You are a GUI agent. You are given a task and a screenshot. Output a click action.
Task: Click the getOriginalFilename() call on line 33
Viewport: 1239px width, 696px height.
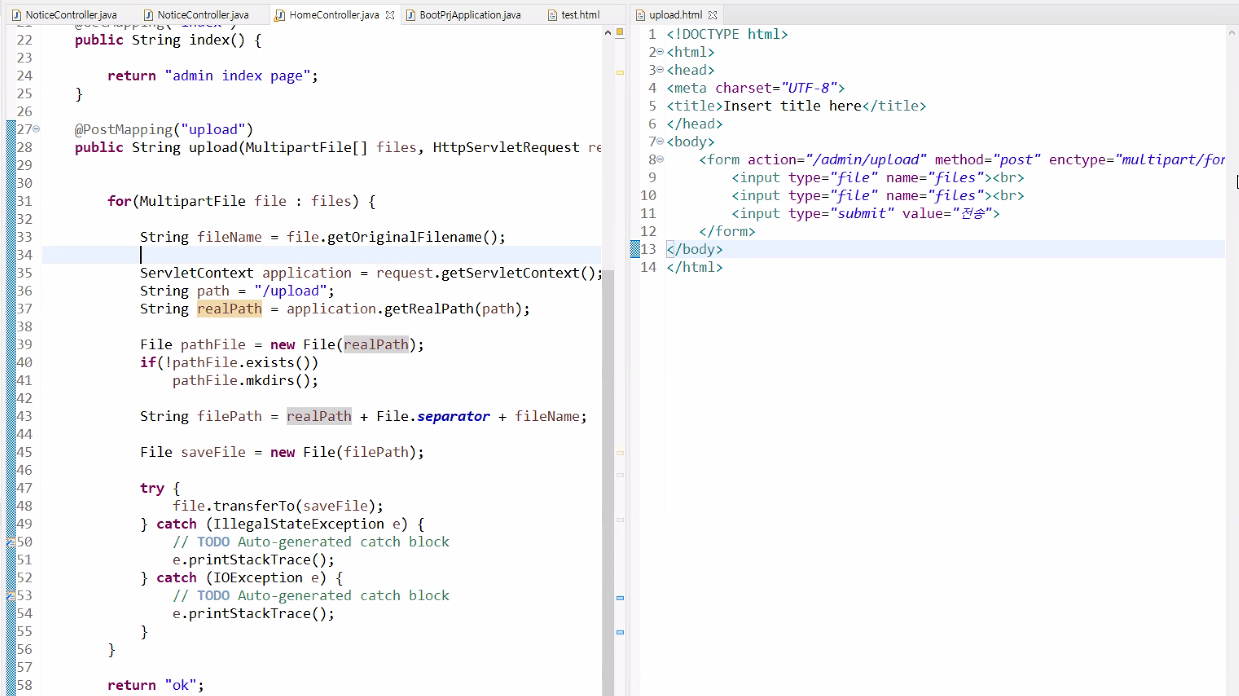click(x=416, y=237)
